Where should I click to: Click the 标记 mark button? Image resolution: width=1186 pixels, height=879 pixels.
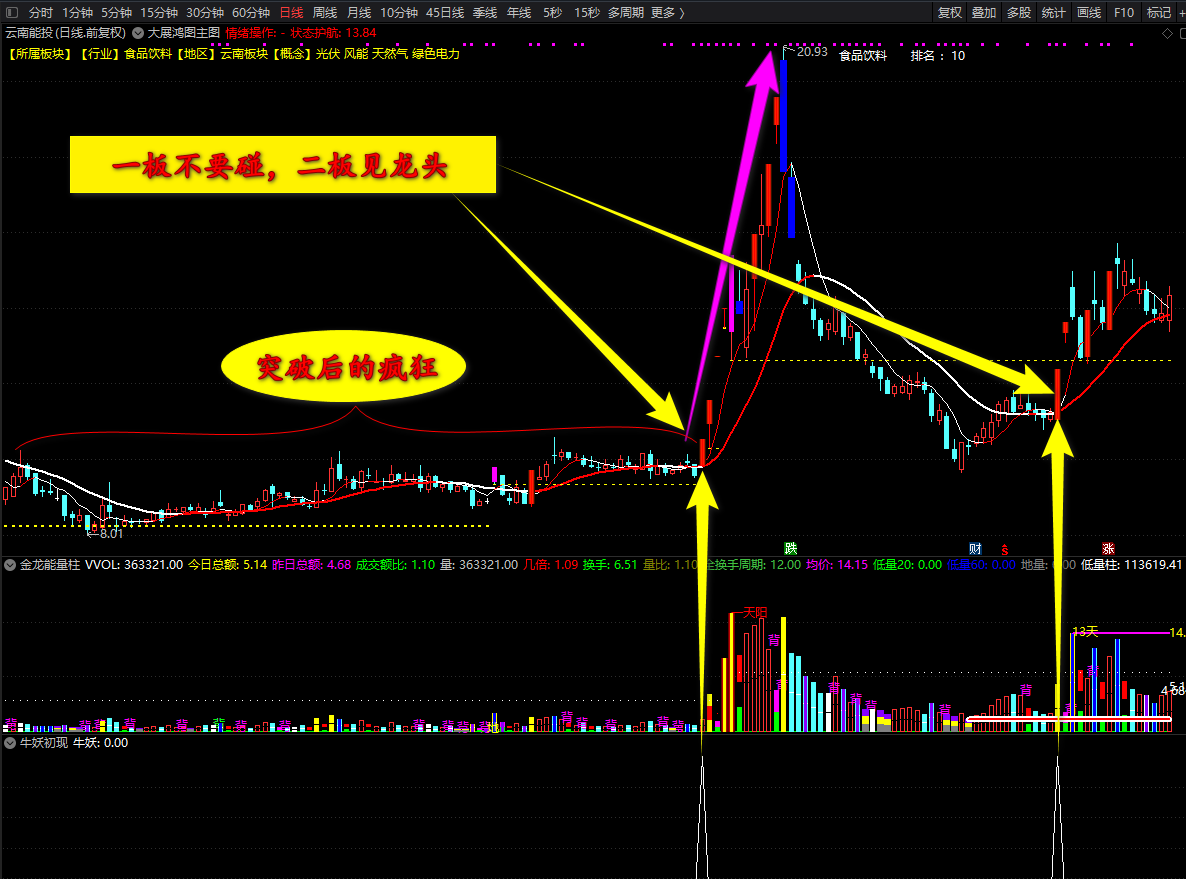click(x=1159, y=13)
